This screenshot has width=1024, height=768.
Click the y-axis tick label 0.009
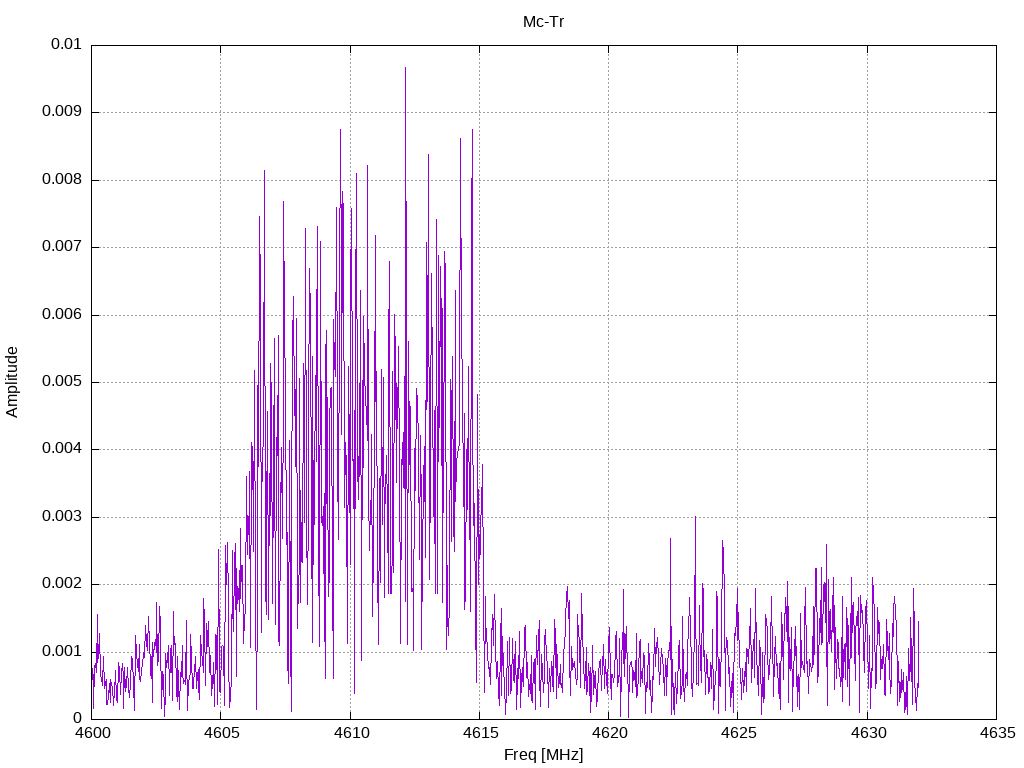pyautogui.click(x=62, y=112)
